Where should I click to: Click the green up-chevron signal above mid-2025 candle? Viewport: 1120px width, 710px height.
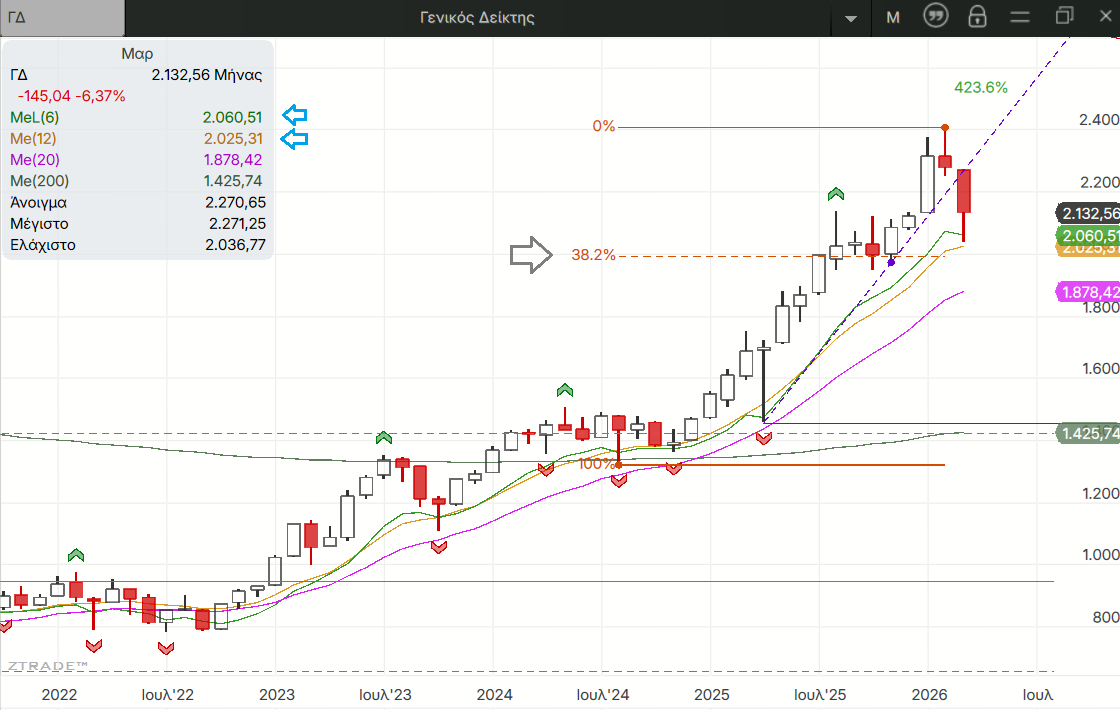point(835,194)
